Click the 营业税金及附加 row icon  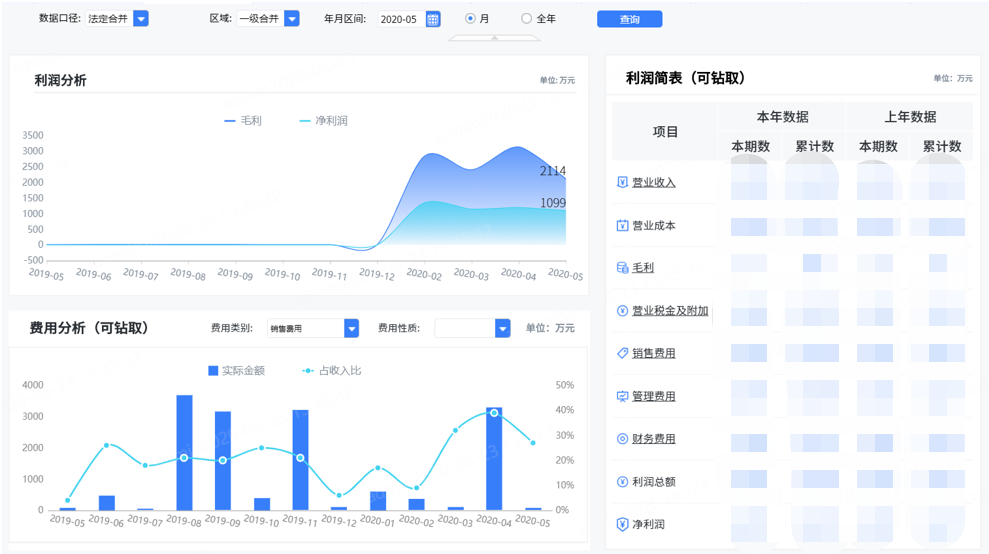(x=622, y=310)
